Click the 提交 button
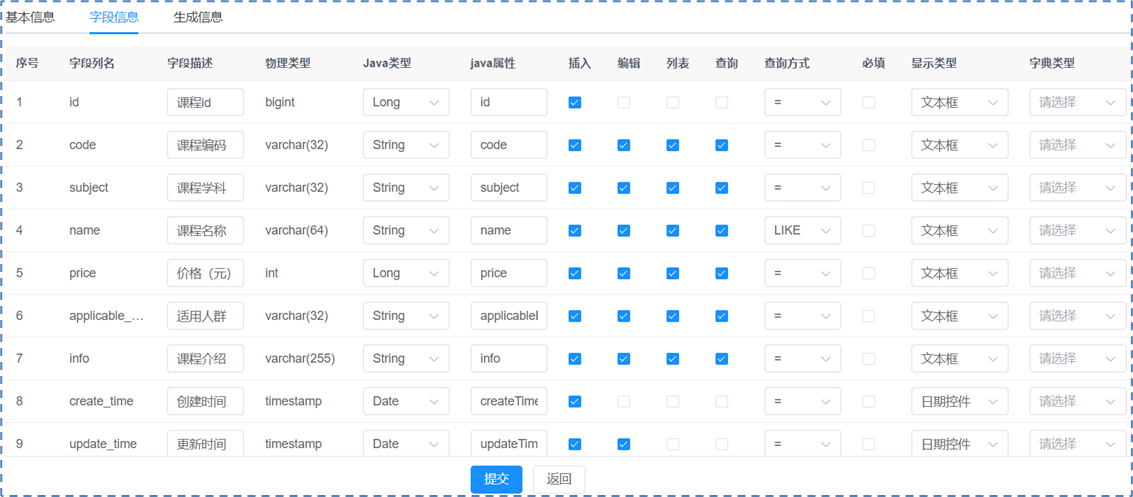1133x497 pixels. [x=496, y=479]
